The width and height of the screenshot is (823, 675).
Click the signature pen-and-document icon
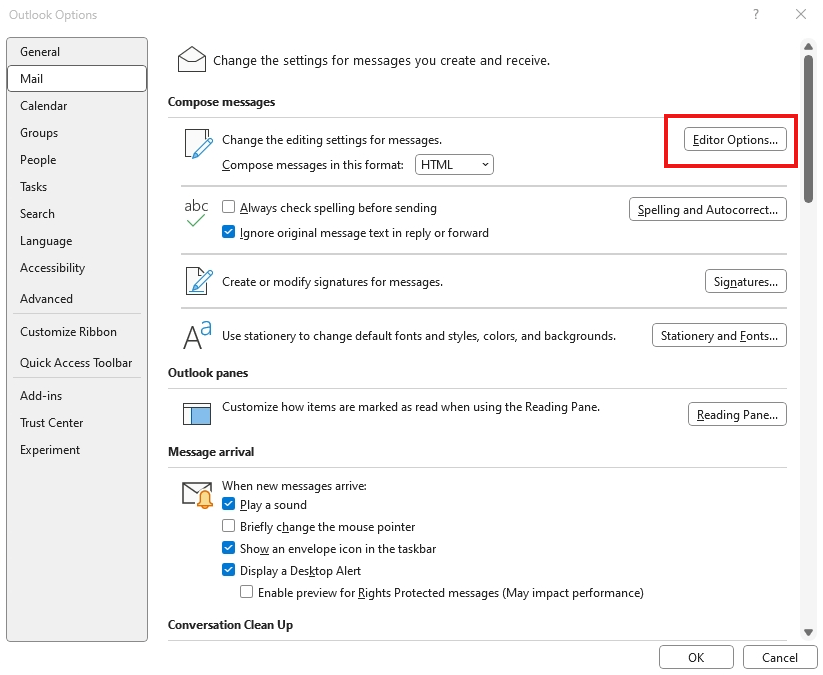pyautogui.click(x=199, y=281)
